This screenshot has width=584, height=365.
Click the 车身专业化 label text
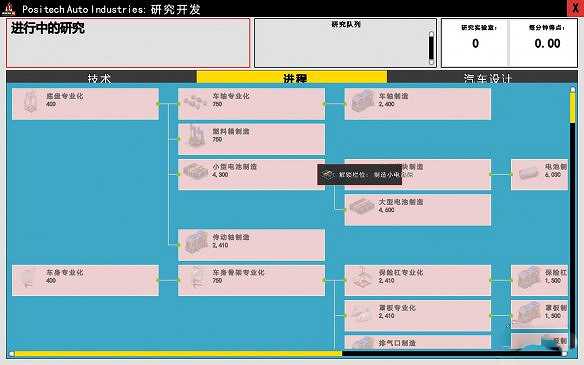65,273
